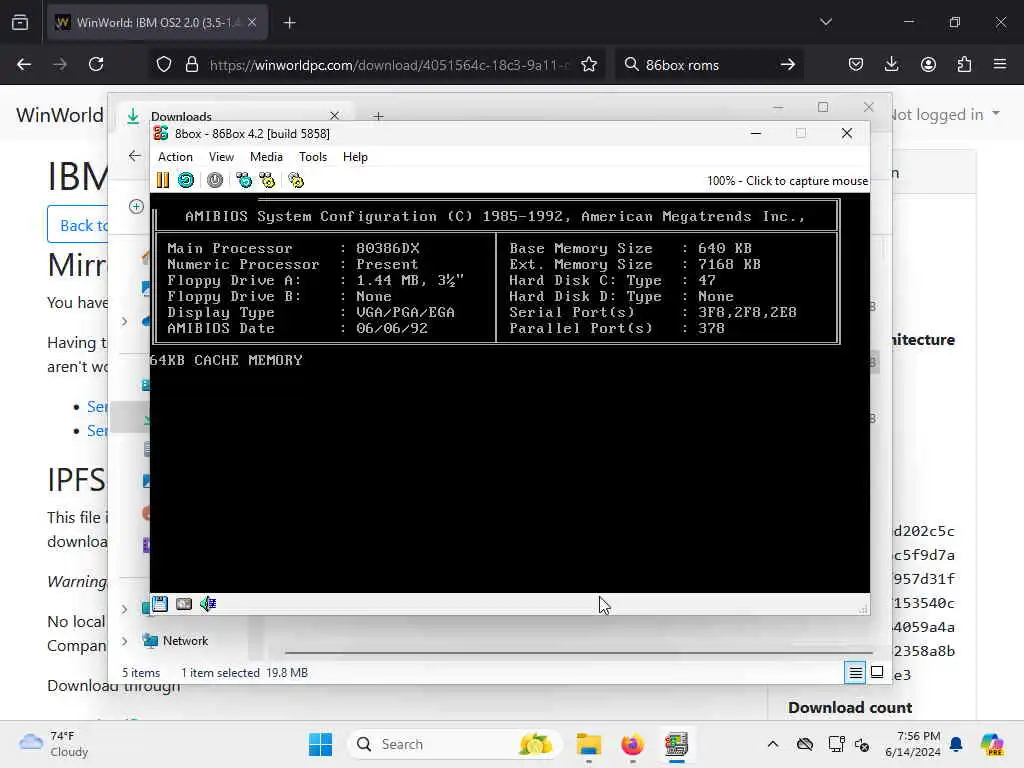The height and width of the screenshot is (768, 1024).
Task: Send Ctrl+Alt+Del via toolbar icon
Action: pos(244,180)
